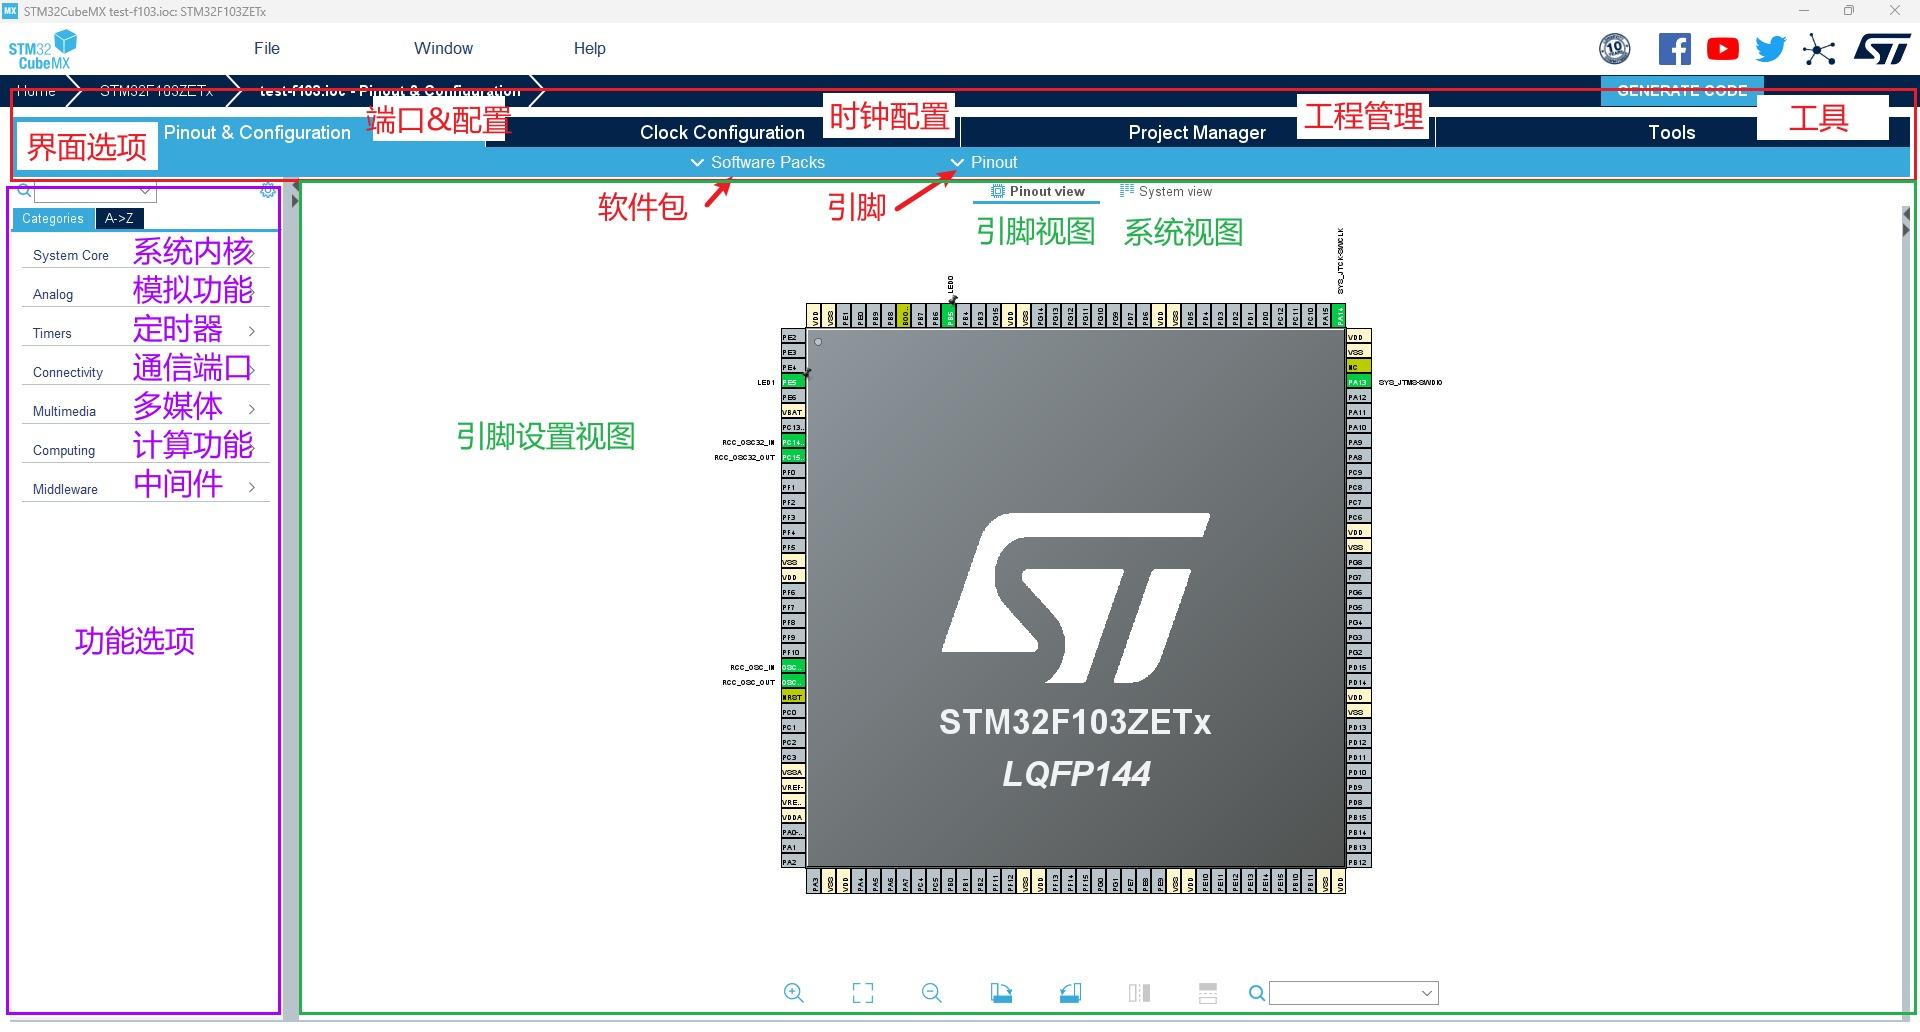Image resolution: width=1920 pixels, height=1032 pixels.
Task: Switch component list to A->Z sorting
Action: pyautogui.click(x=119, y=218)
